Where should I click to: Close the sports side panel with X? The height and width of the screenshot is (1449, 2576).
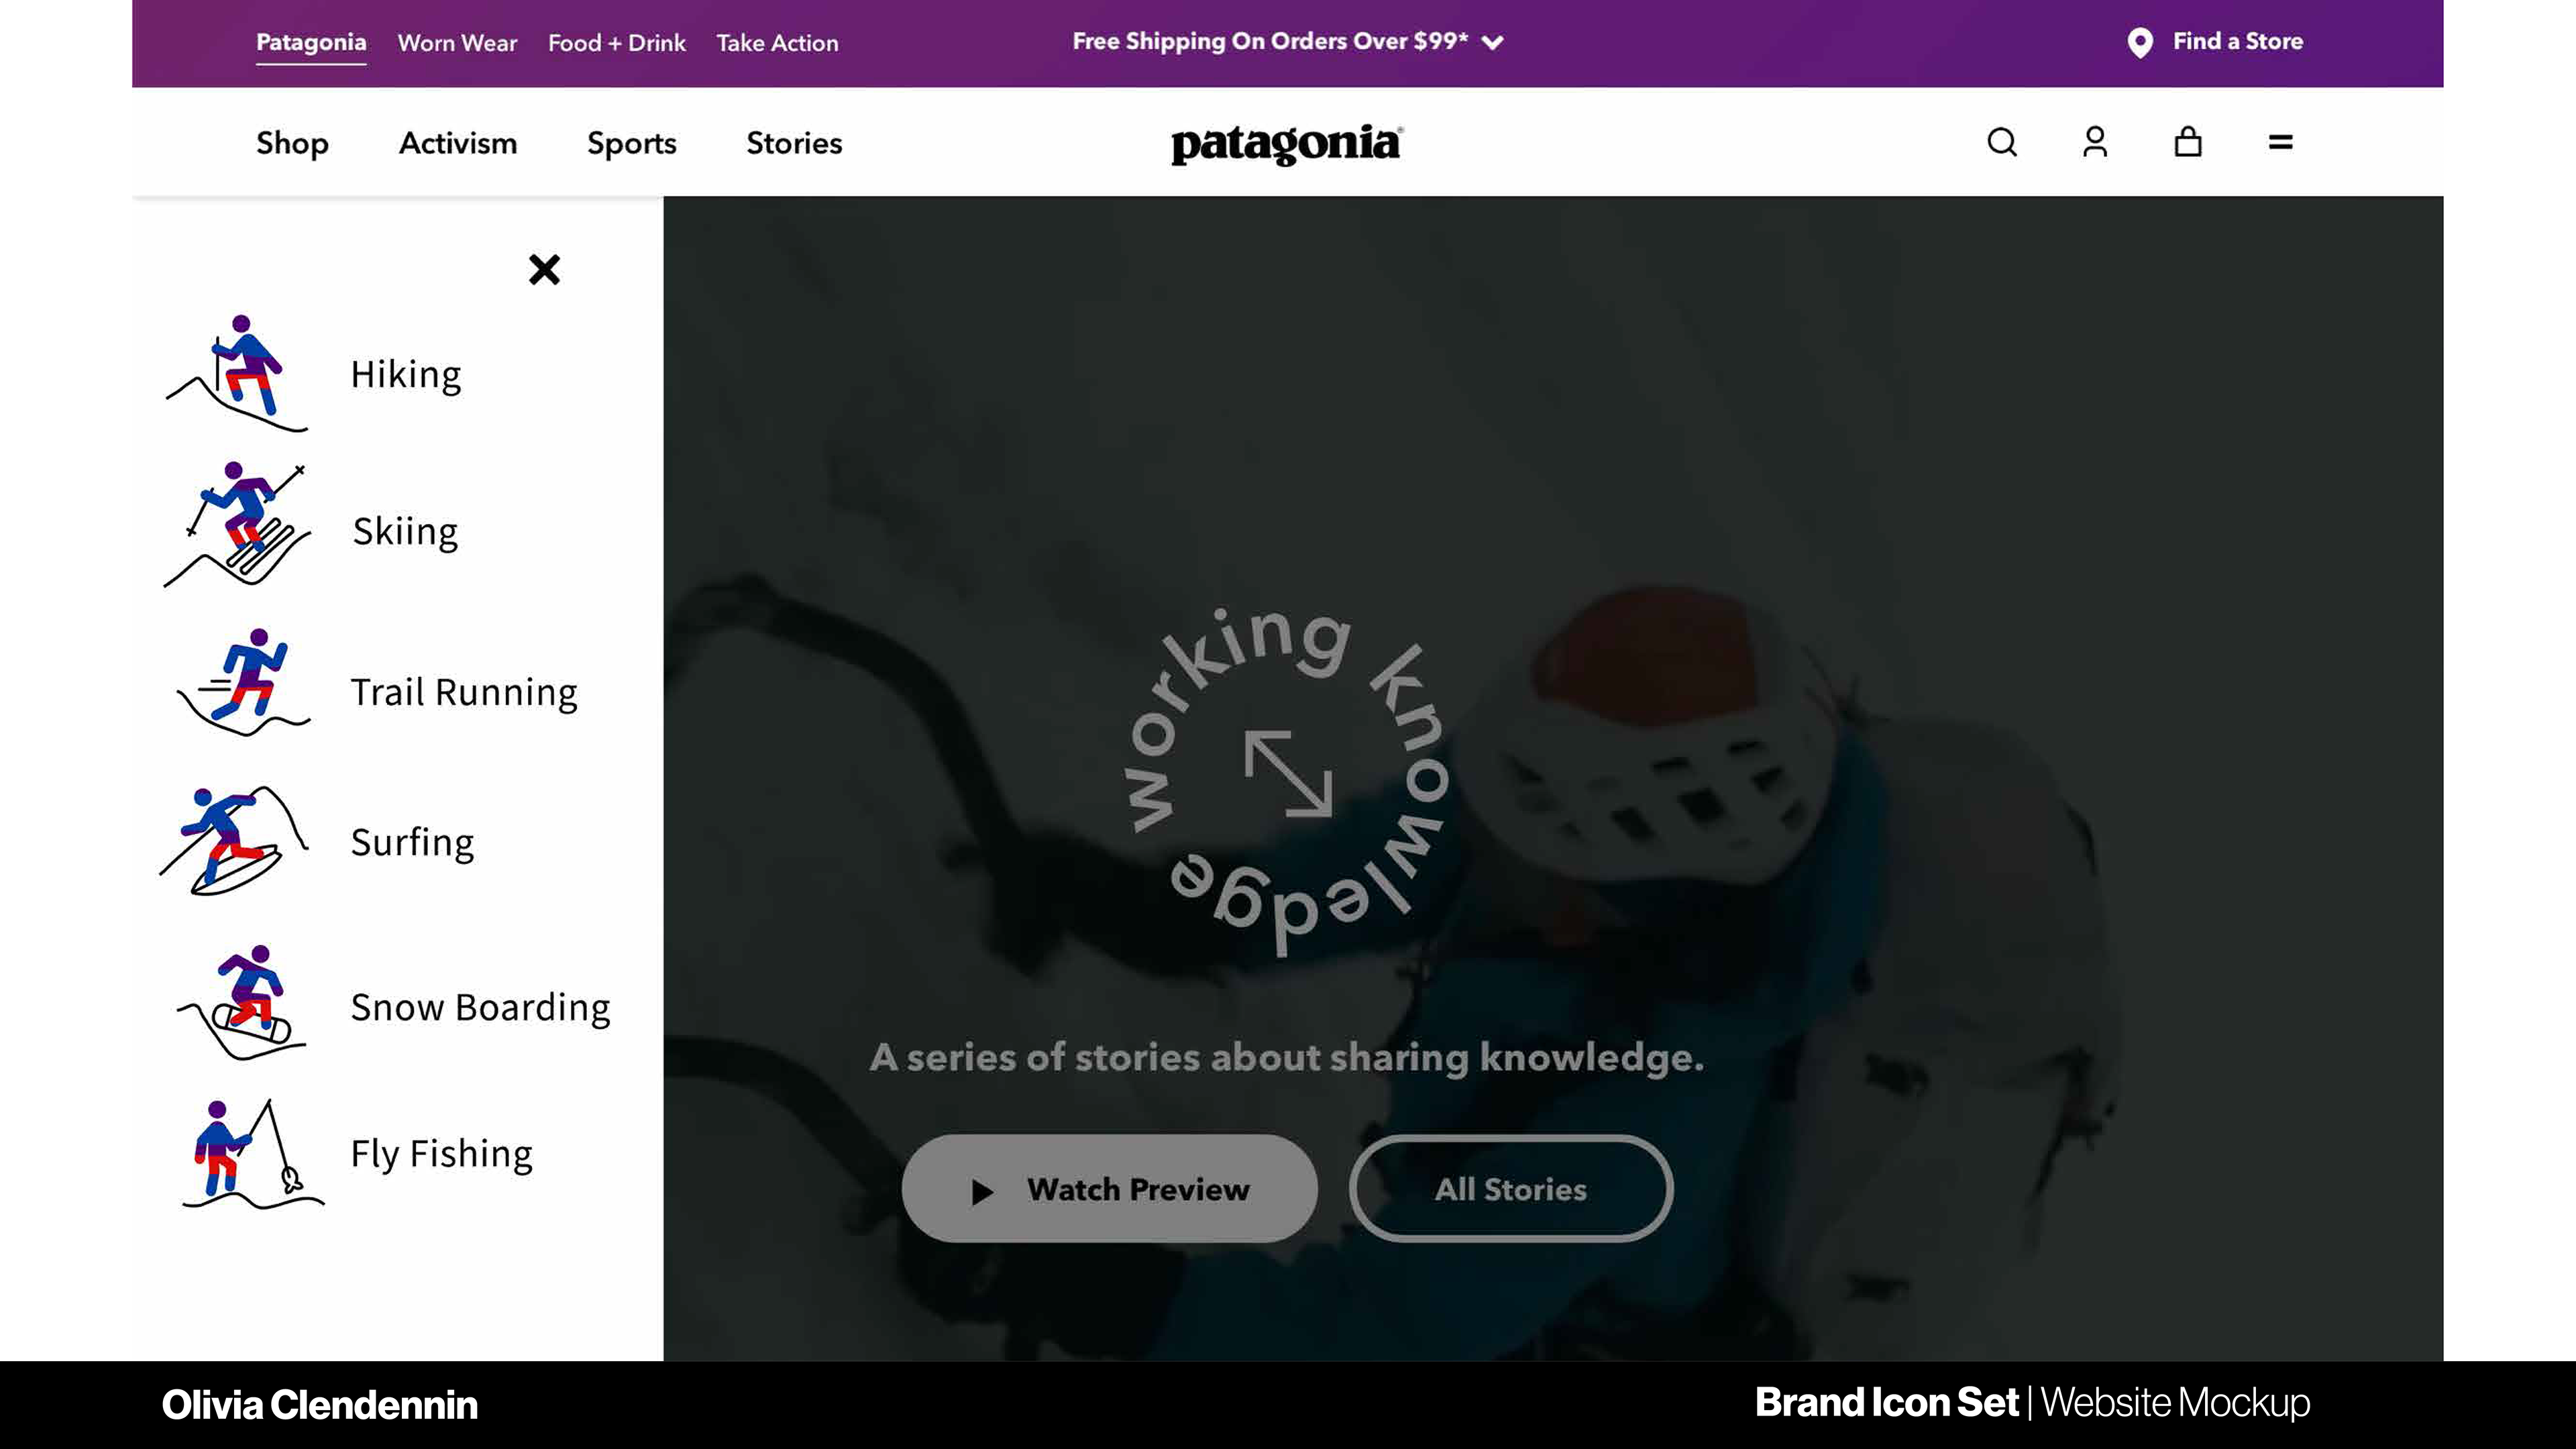click(x=544, y=269)
